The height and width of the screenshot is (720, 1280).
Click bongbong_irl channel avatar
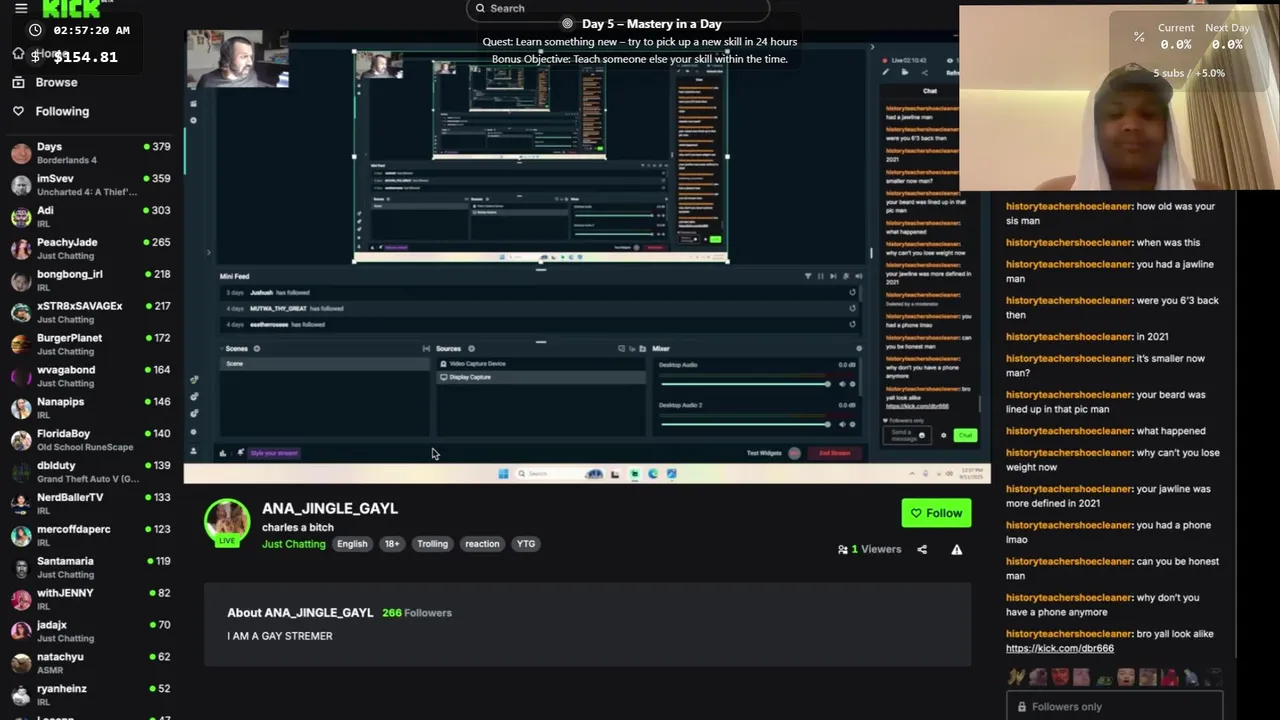(21, 281)
